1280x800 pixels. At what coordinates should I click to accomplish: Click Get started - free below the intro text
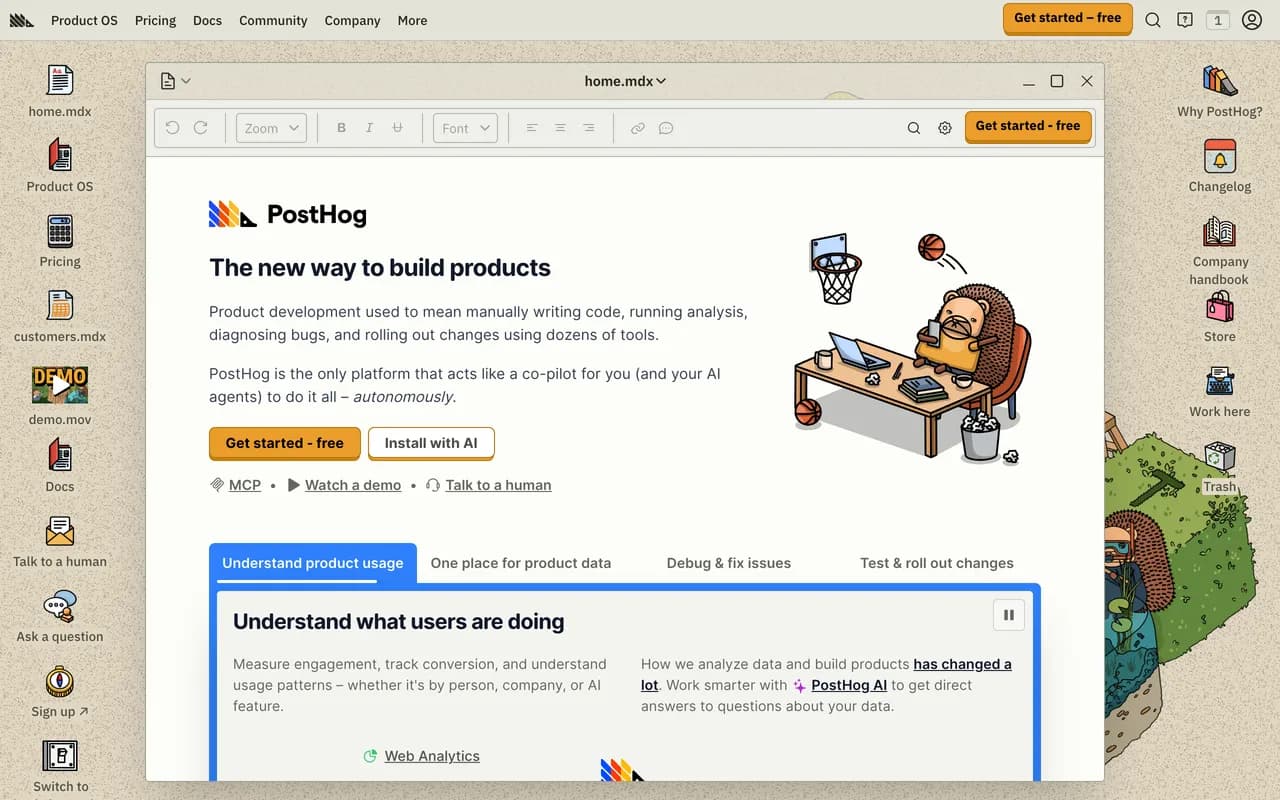coord(284,443)
